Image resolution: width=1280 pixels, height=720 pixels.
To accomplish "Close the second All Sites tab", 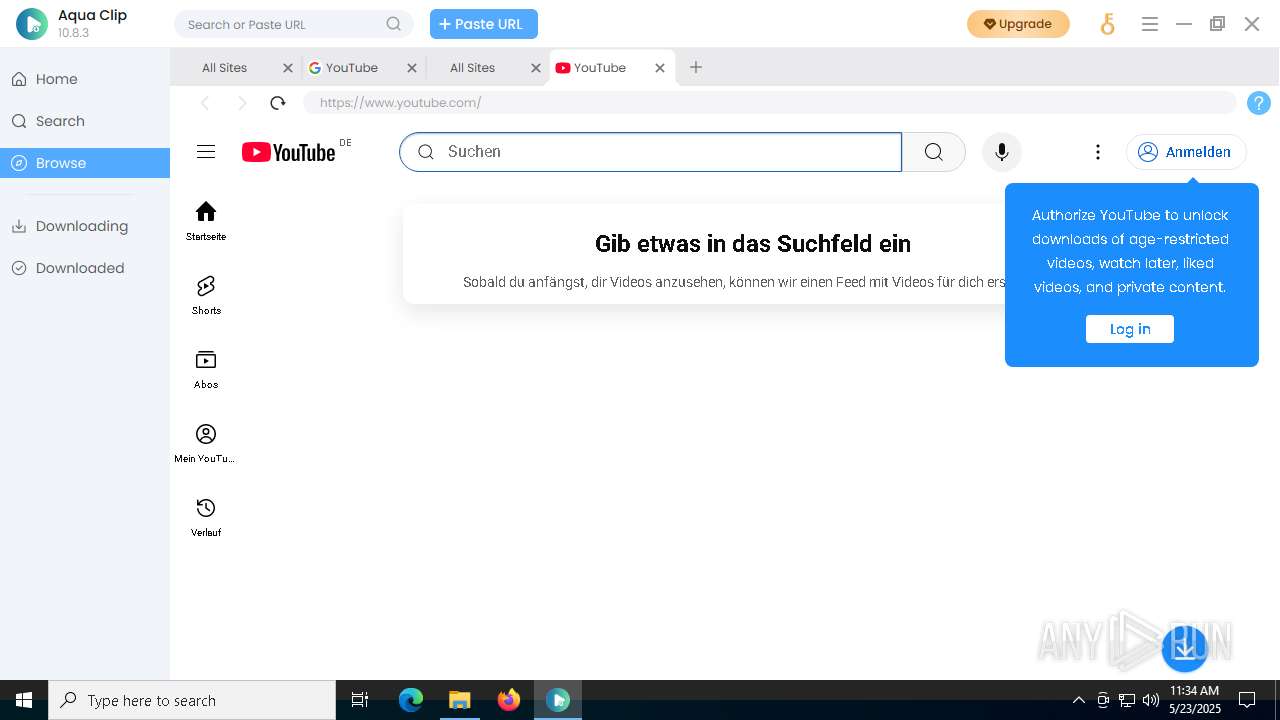I will click(x=536, y=68).
